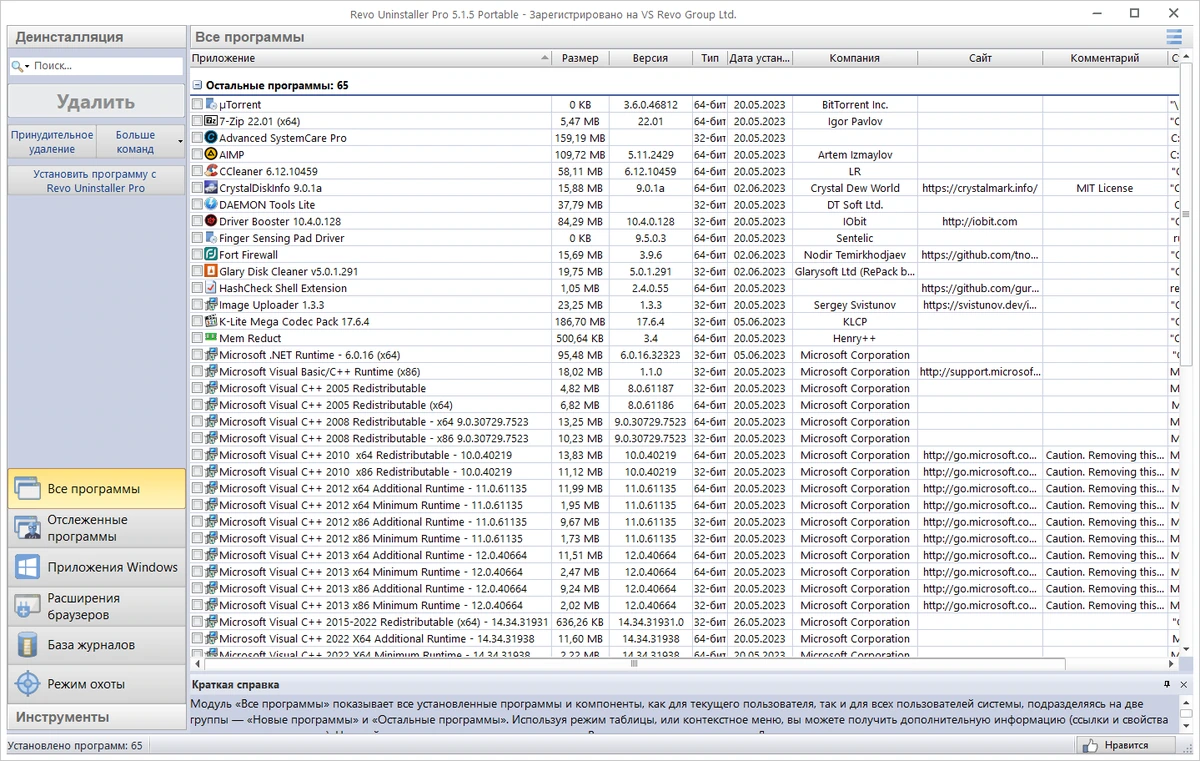Click the Отслеженные программы sidebar icon

pyautogui.click(x=27, y=528)
